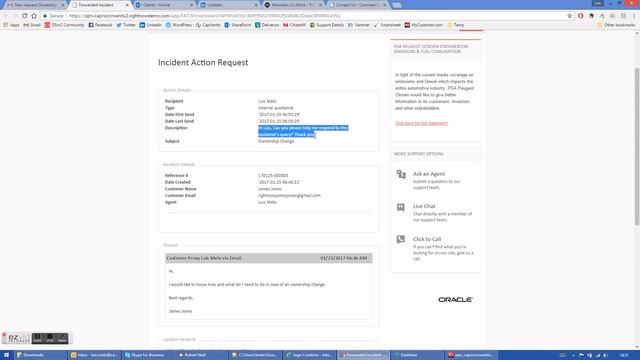Open the Downloads taskbar item

[40, 355]
